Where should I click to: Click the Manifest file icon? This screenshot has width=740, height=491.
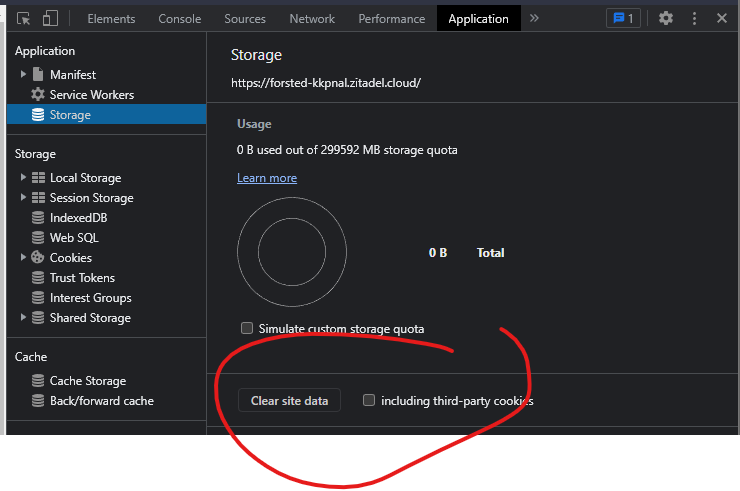click(38, 75)
